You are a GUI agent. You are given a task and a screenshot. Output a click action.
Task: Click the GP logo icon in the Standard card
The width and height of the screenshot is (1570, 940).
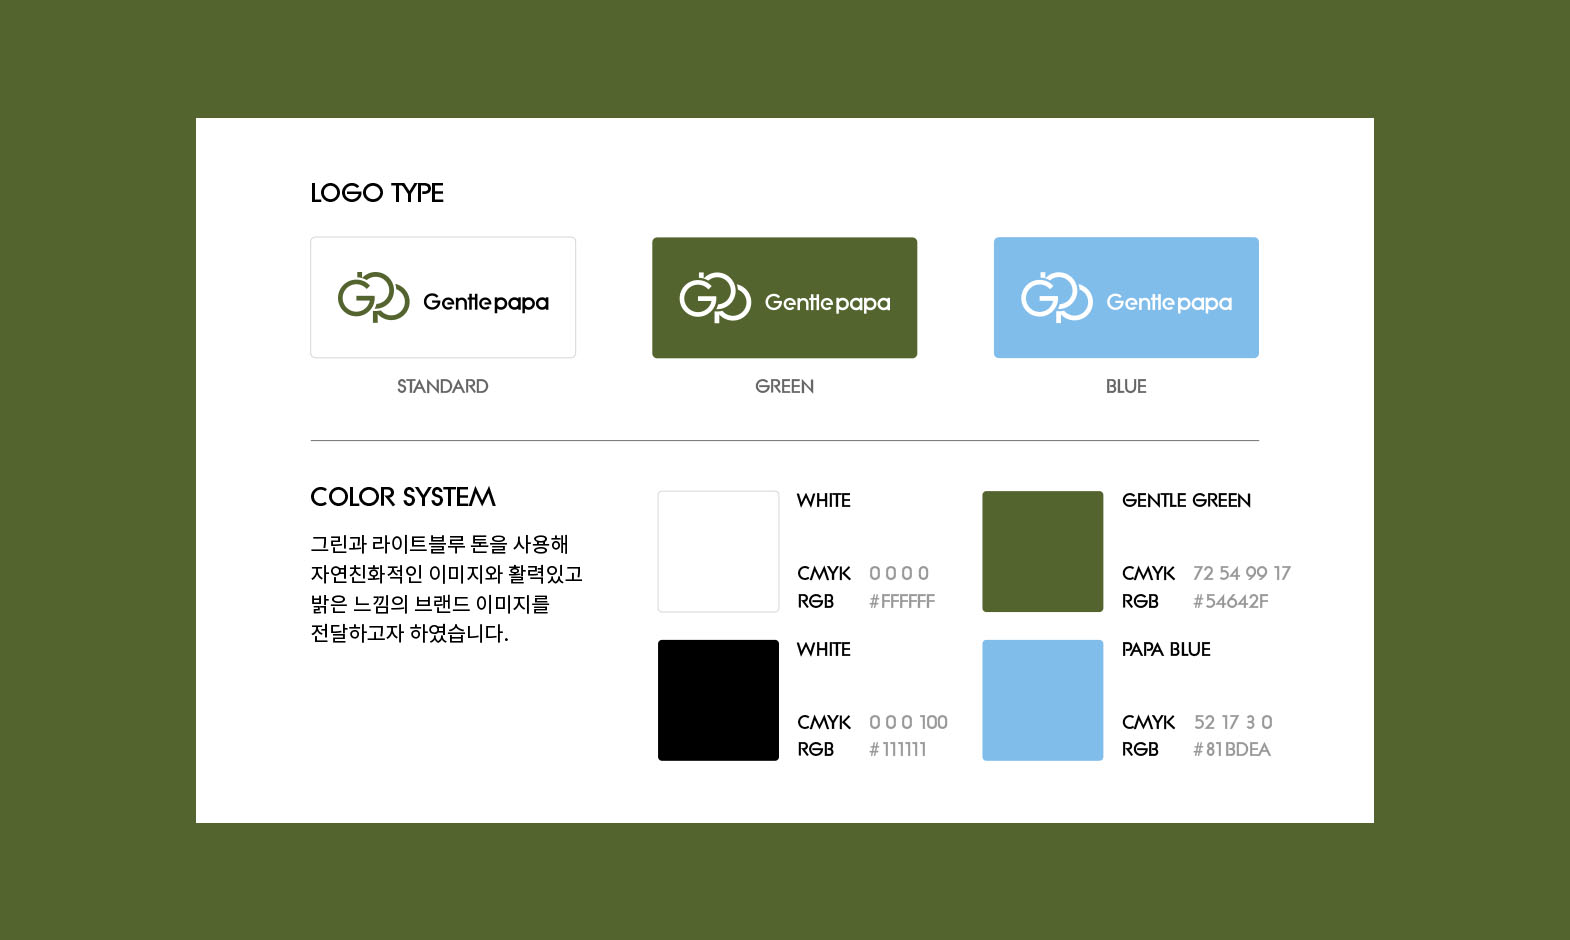[x=373, y=297]
